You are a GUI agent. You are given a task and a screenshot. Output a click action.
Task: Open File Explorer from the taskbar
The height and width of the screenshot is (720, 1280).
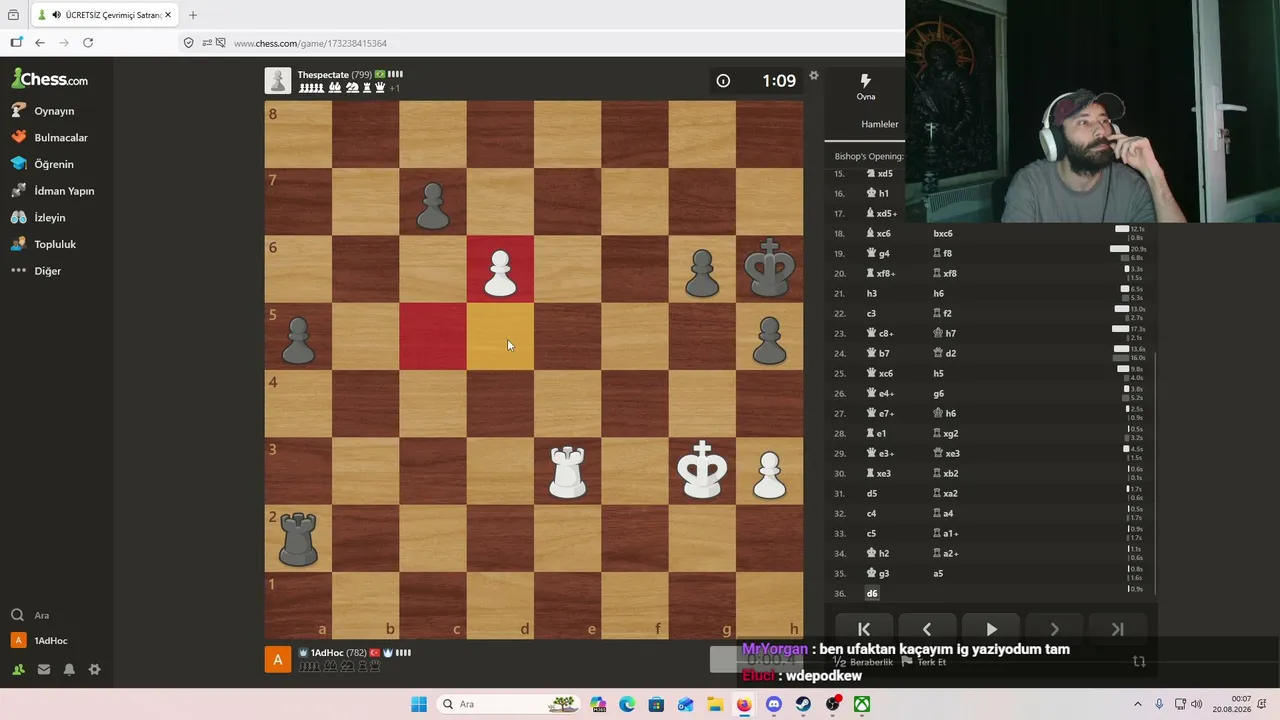715,704
